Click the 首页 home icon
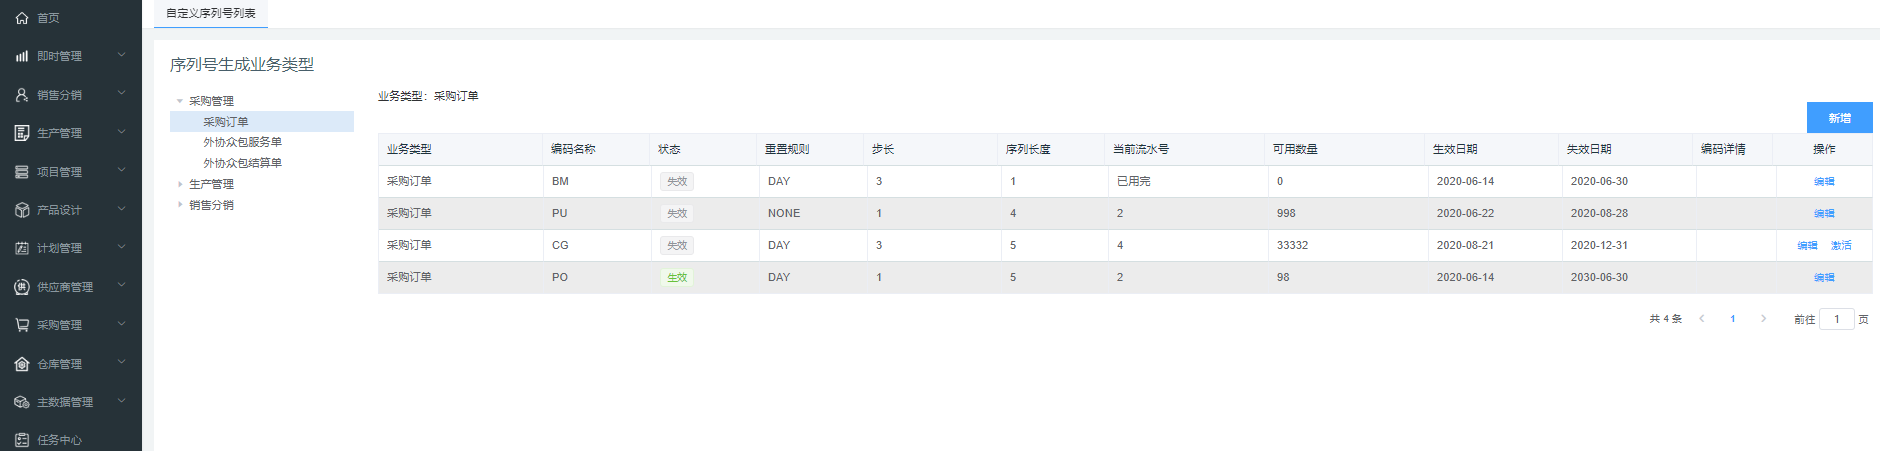This screenshot has width=1880, height=451. pos(22,18)
